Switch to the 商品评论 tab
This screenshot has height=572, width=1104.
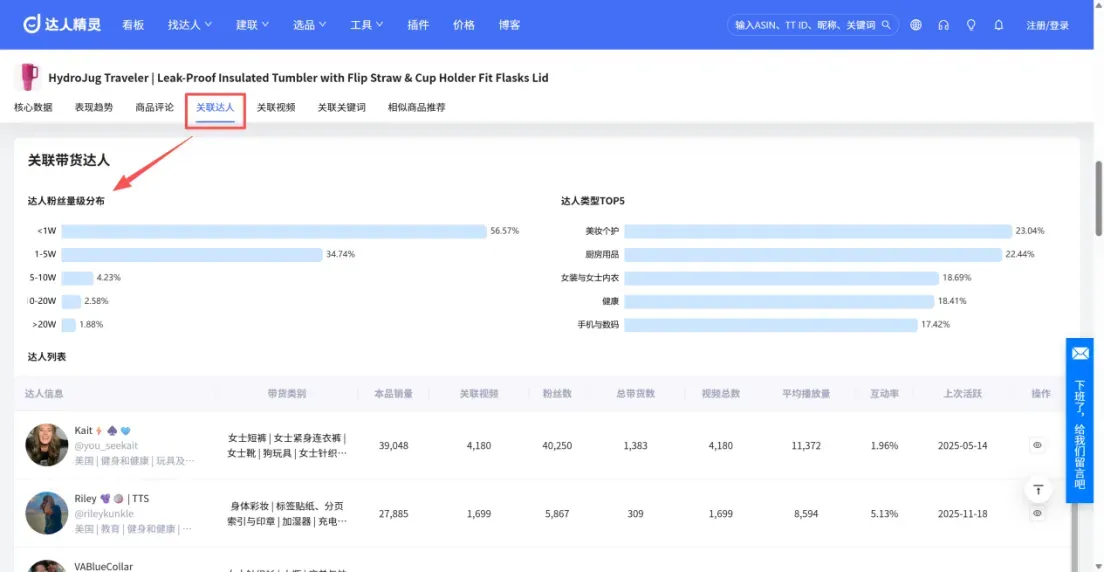tap(154, 108)
